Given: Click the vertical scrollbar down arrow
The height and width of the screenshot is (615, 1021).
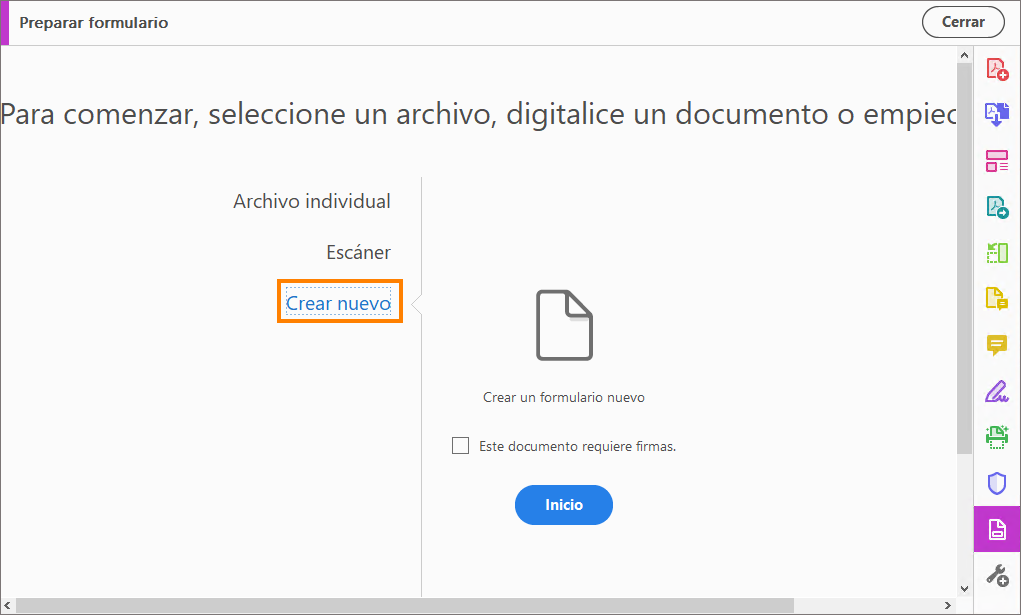Looking at the screenshot, I should (x=964, y=588).
